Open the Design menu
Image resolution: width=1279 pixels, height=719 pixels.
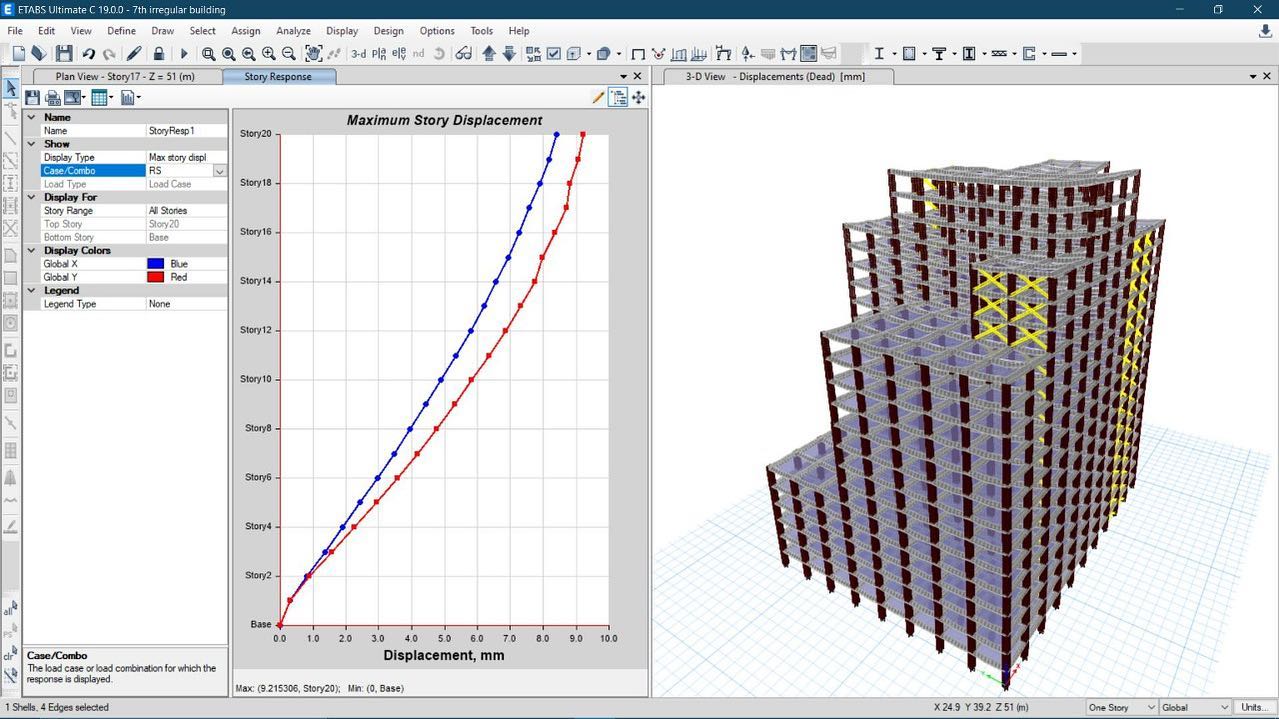[389, 31]
